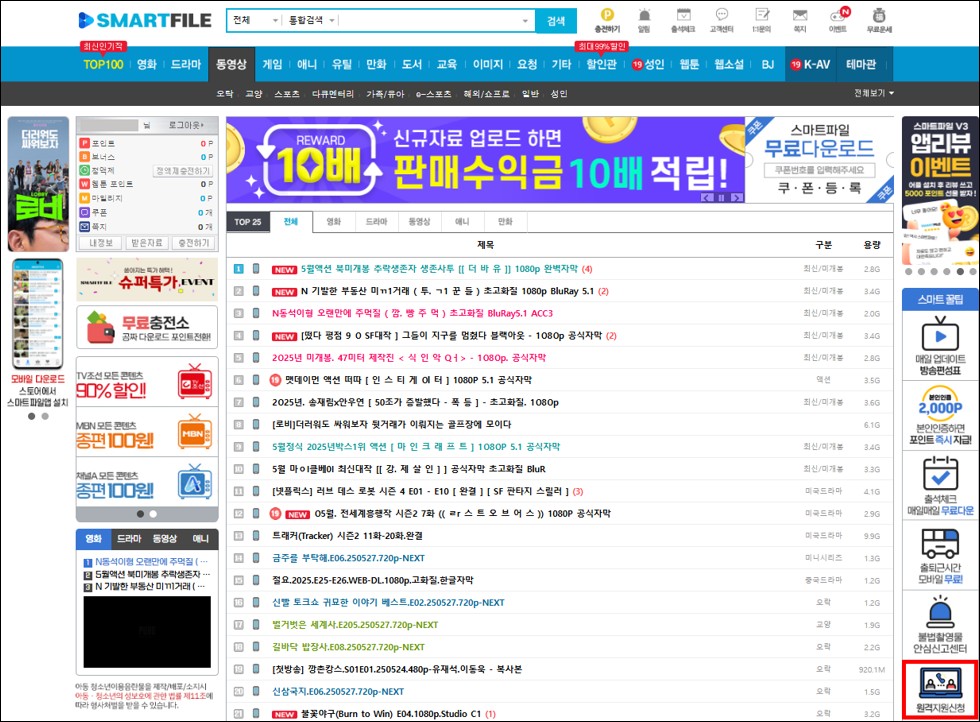Open 트래커(Tracker) 시즌2 11화-20화.완결
This screenshot has width=980, height=722.
347,536
